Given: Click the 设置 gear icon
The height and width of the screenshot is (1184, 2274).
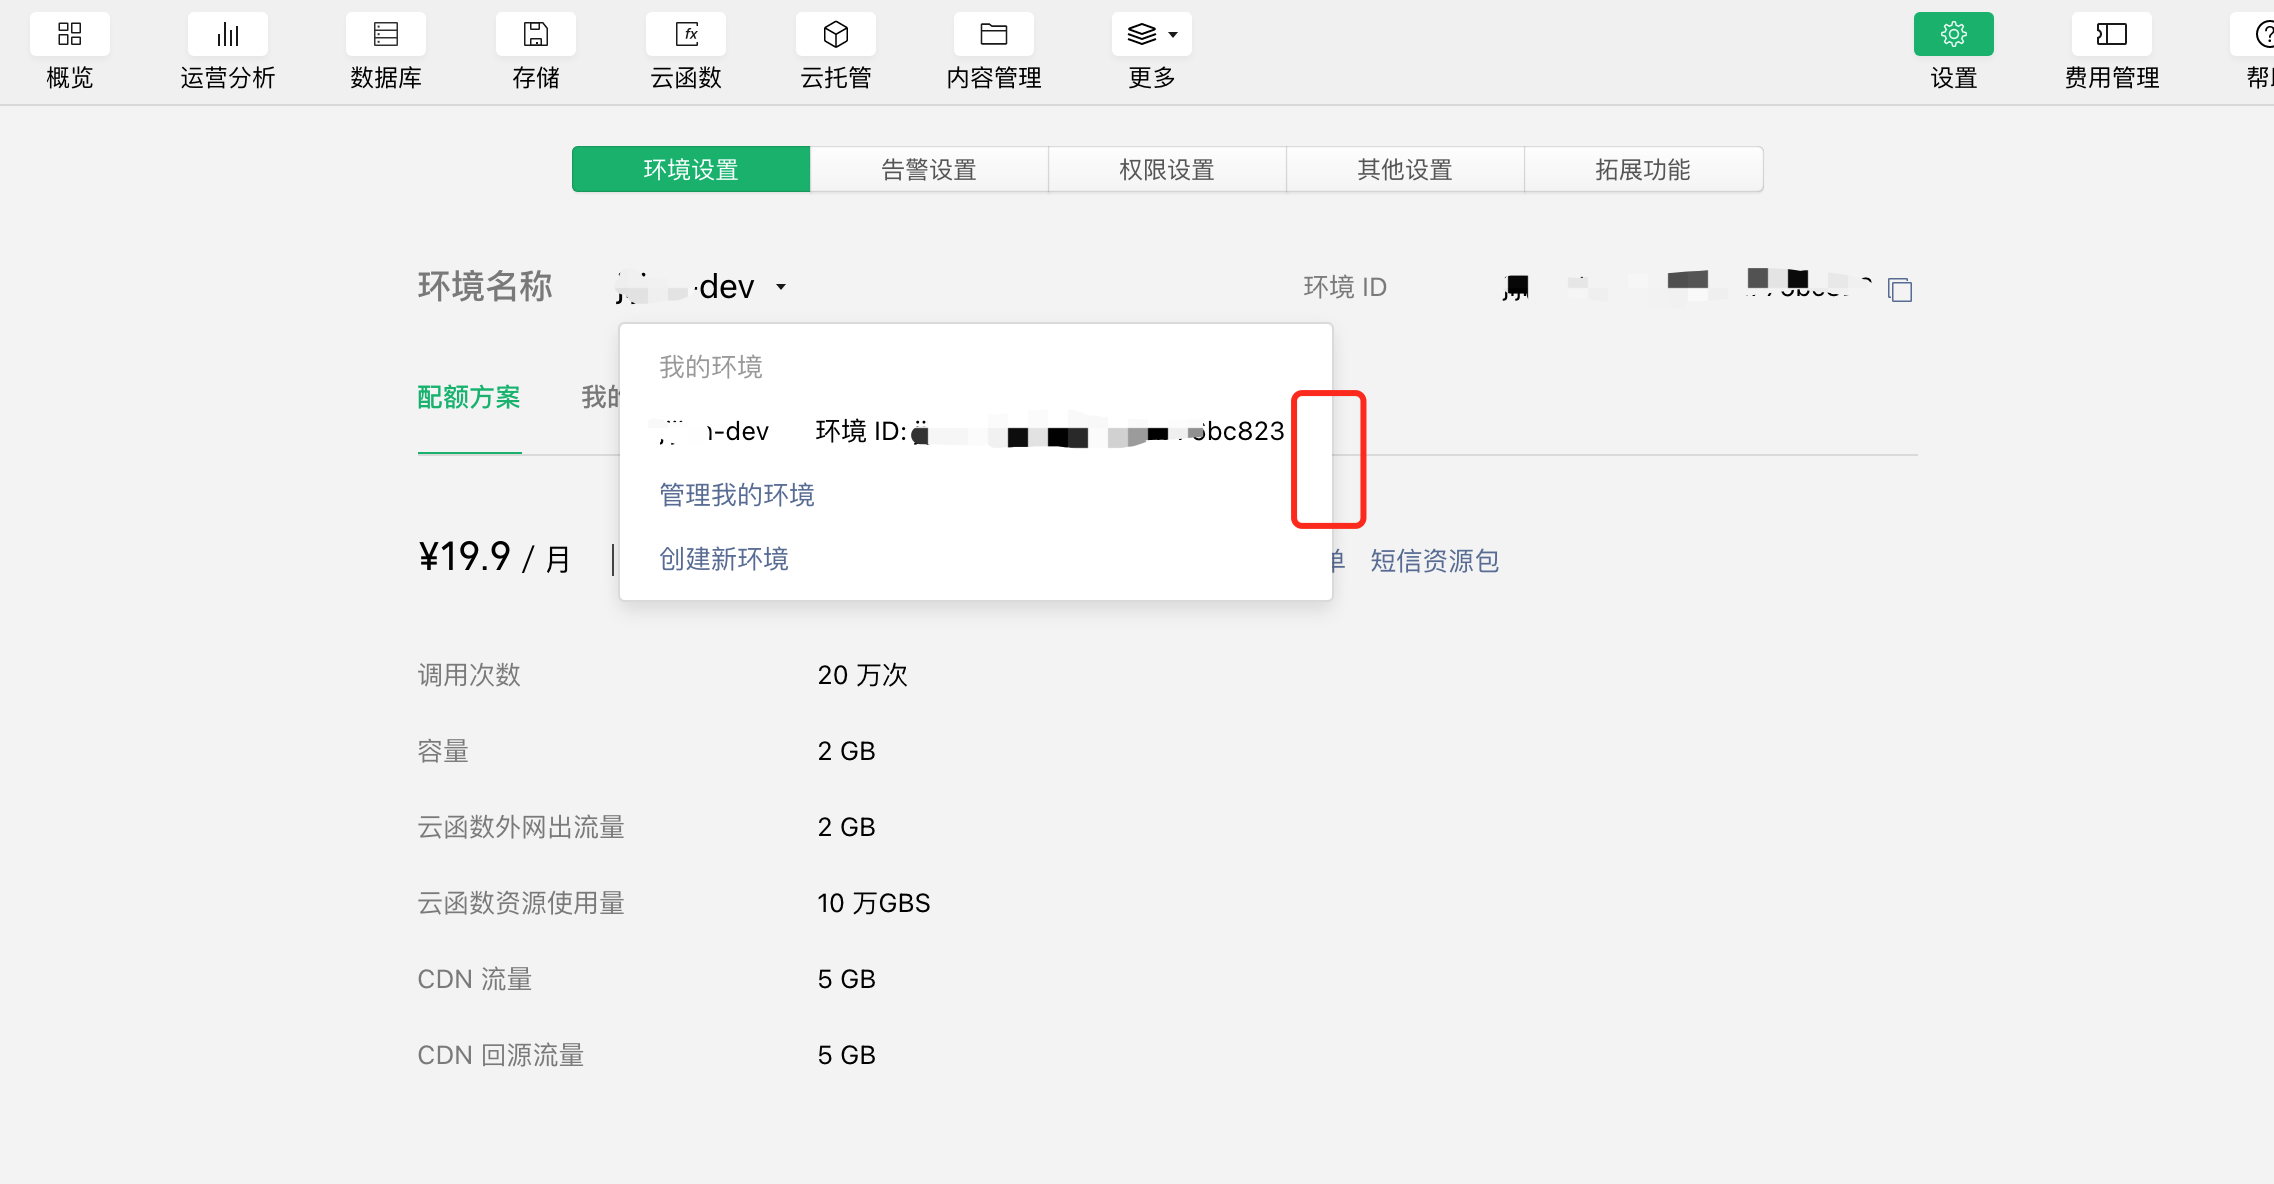Looking at the screenshot, I should (x=1953, y=35).
